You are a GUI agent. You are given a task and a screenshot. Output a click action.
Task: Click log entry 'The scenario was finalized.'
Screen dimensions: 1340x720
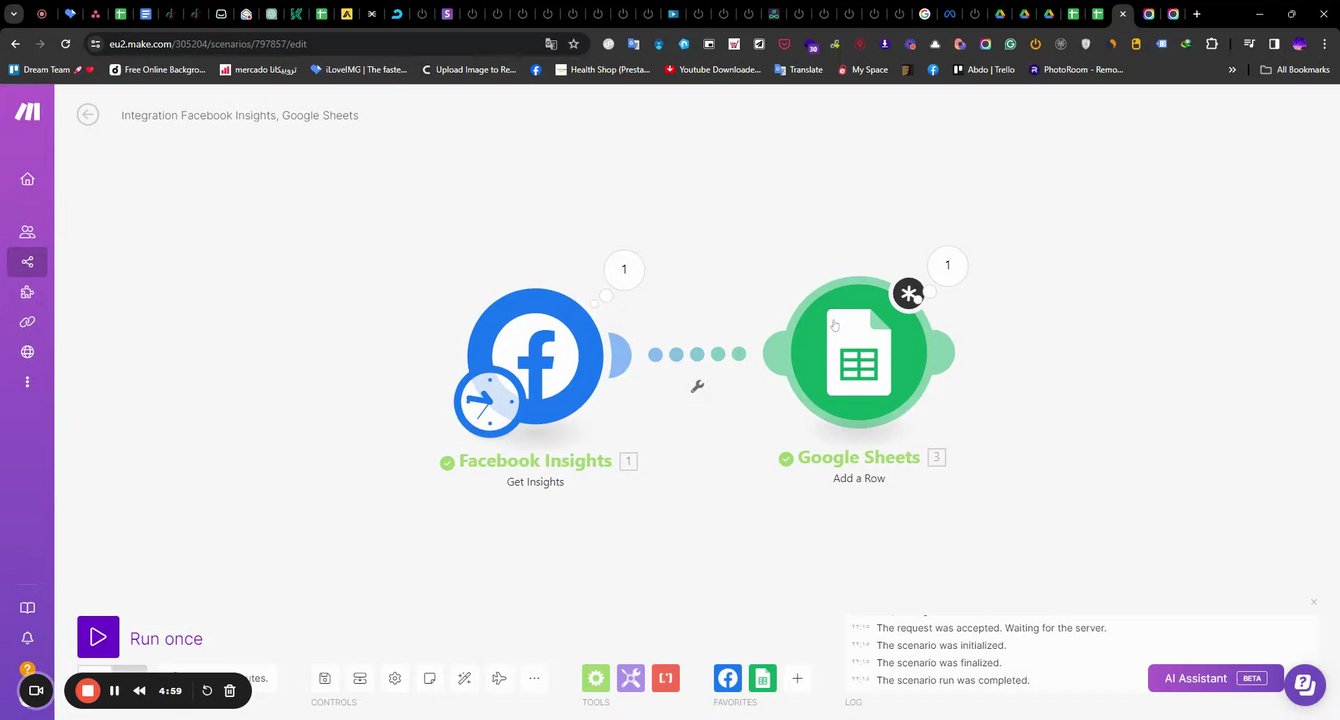point(939,663)
